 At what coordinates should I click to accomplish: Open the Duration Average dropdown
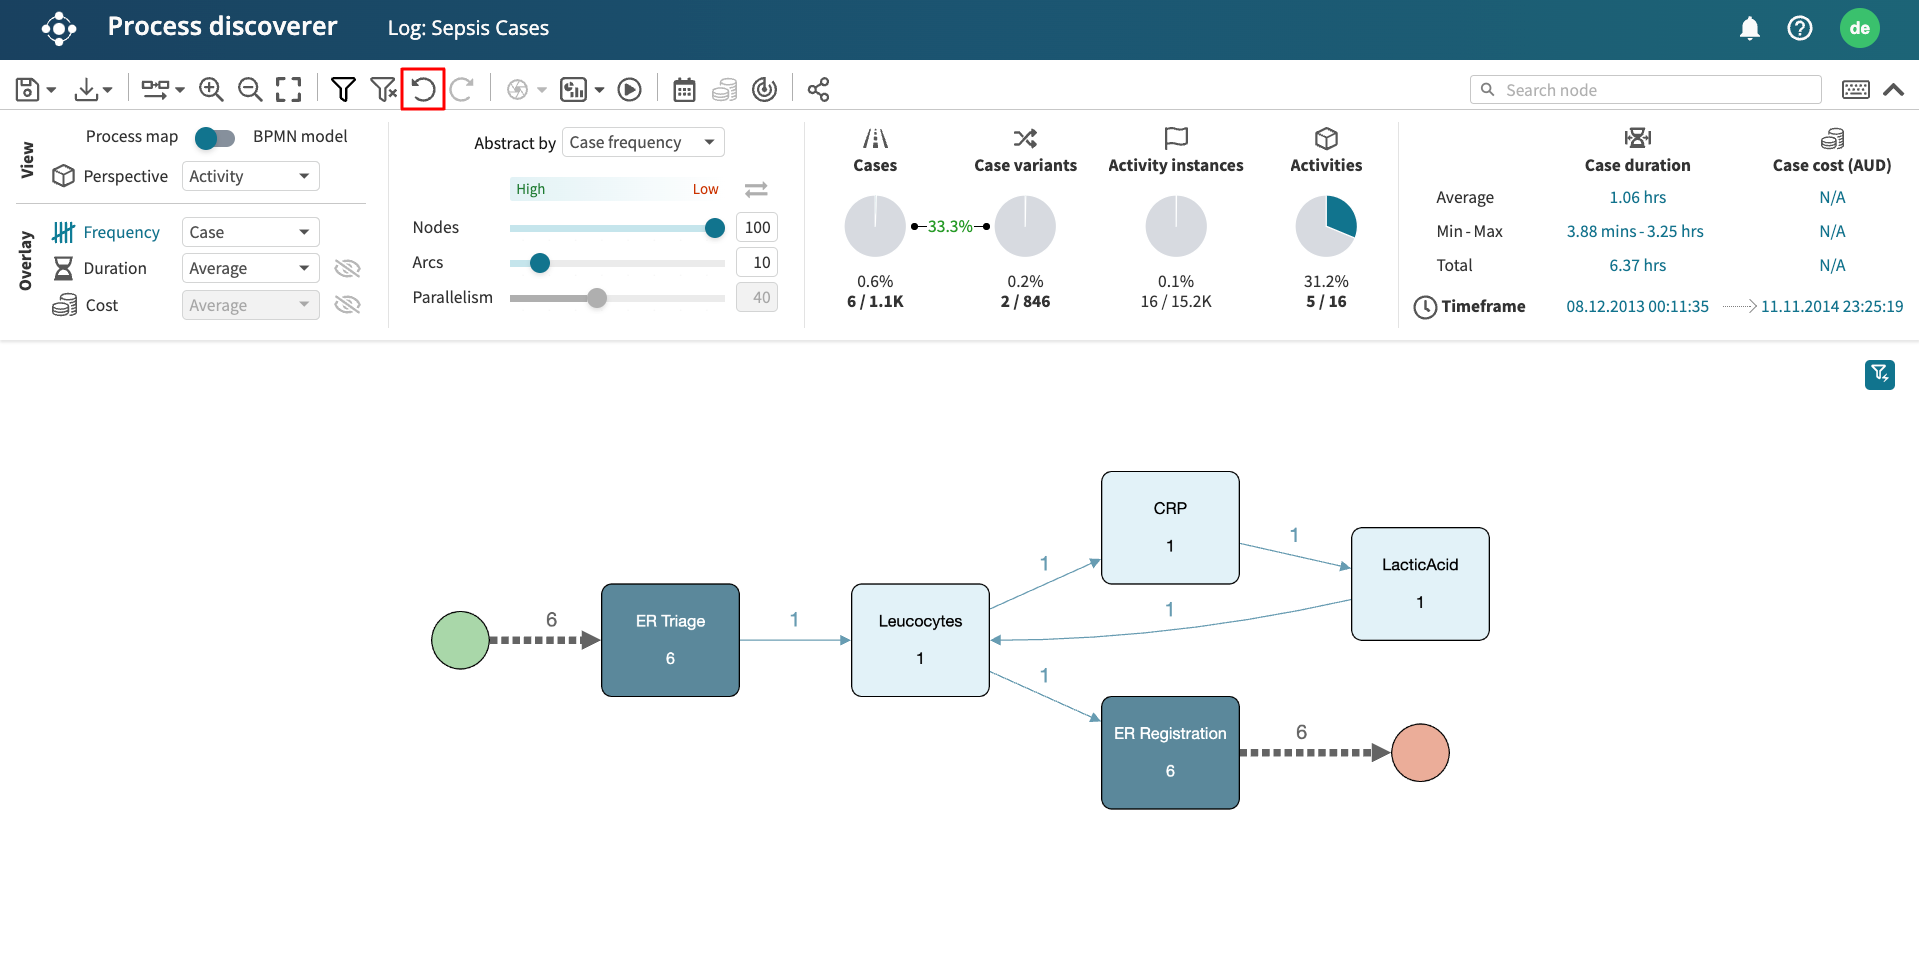(x=250, y=269)
